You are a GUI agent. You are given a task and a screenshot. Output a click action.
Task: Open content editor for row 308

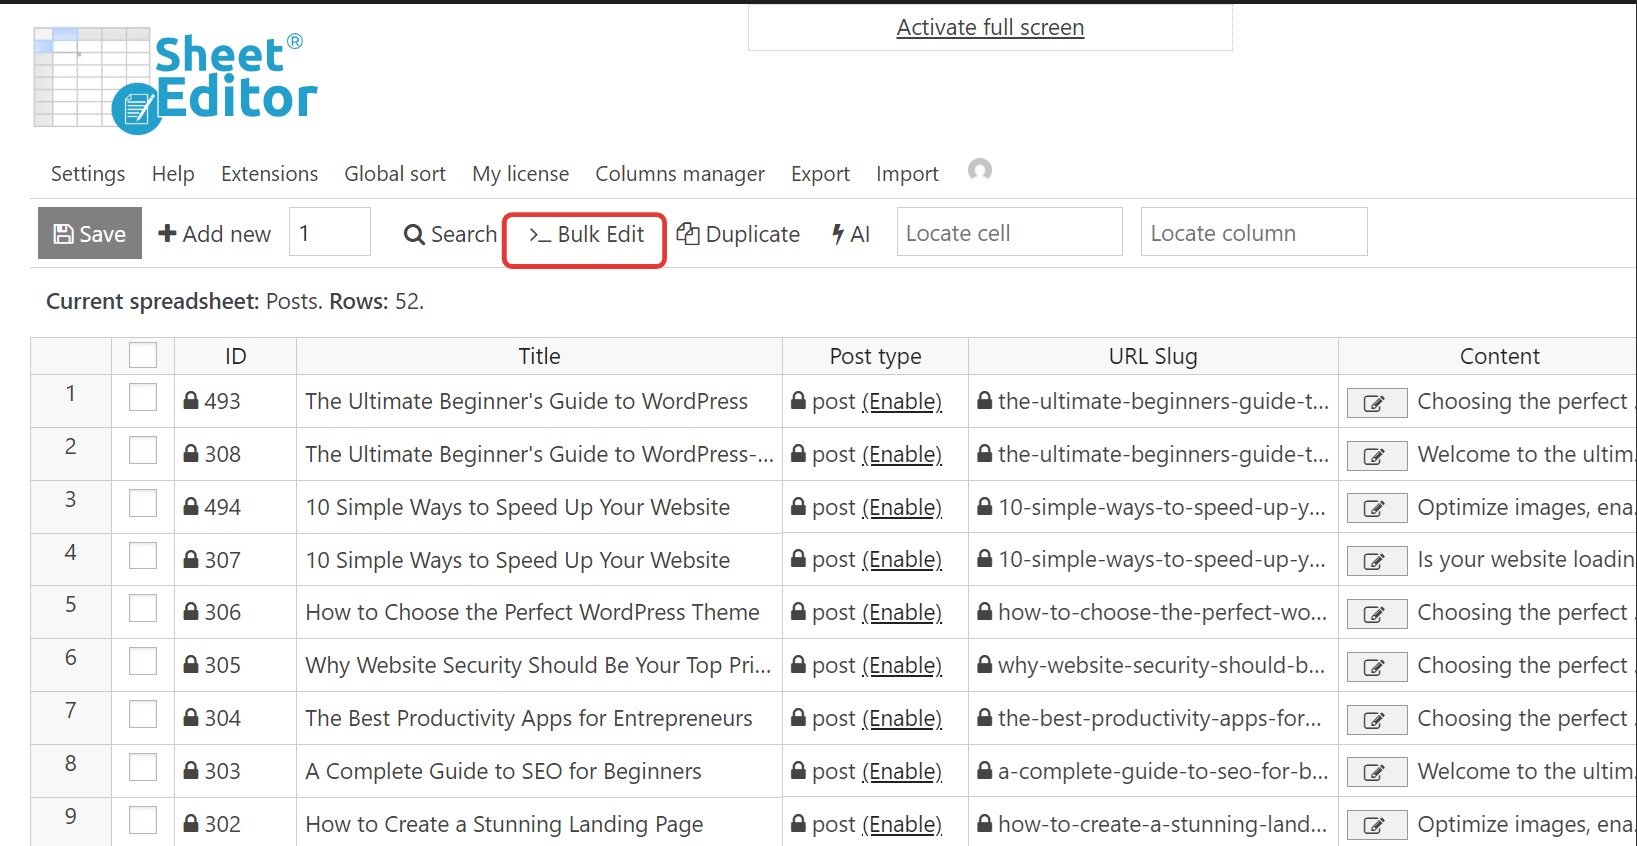pyautogui.click(x=1377, y=456)
